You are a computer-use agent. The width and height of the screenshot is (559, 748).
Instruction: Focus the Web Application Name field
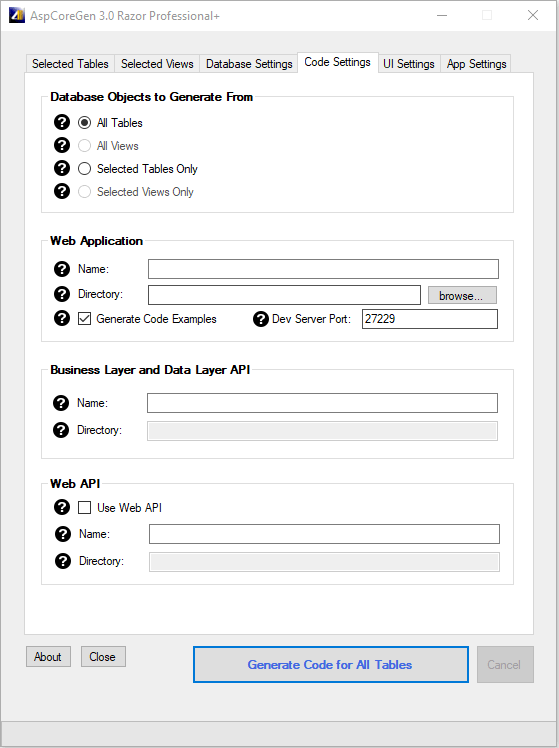pyautogui.click(x=323, y=269)
